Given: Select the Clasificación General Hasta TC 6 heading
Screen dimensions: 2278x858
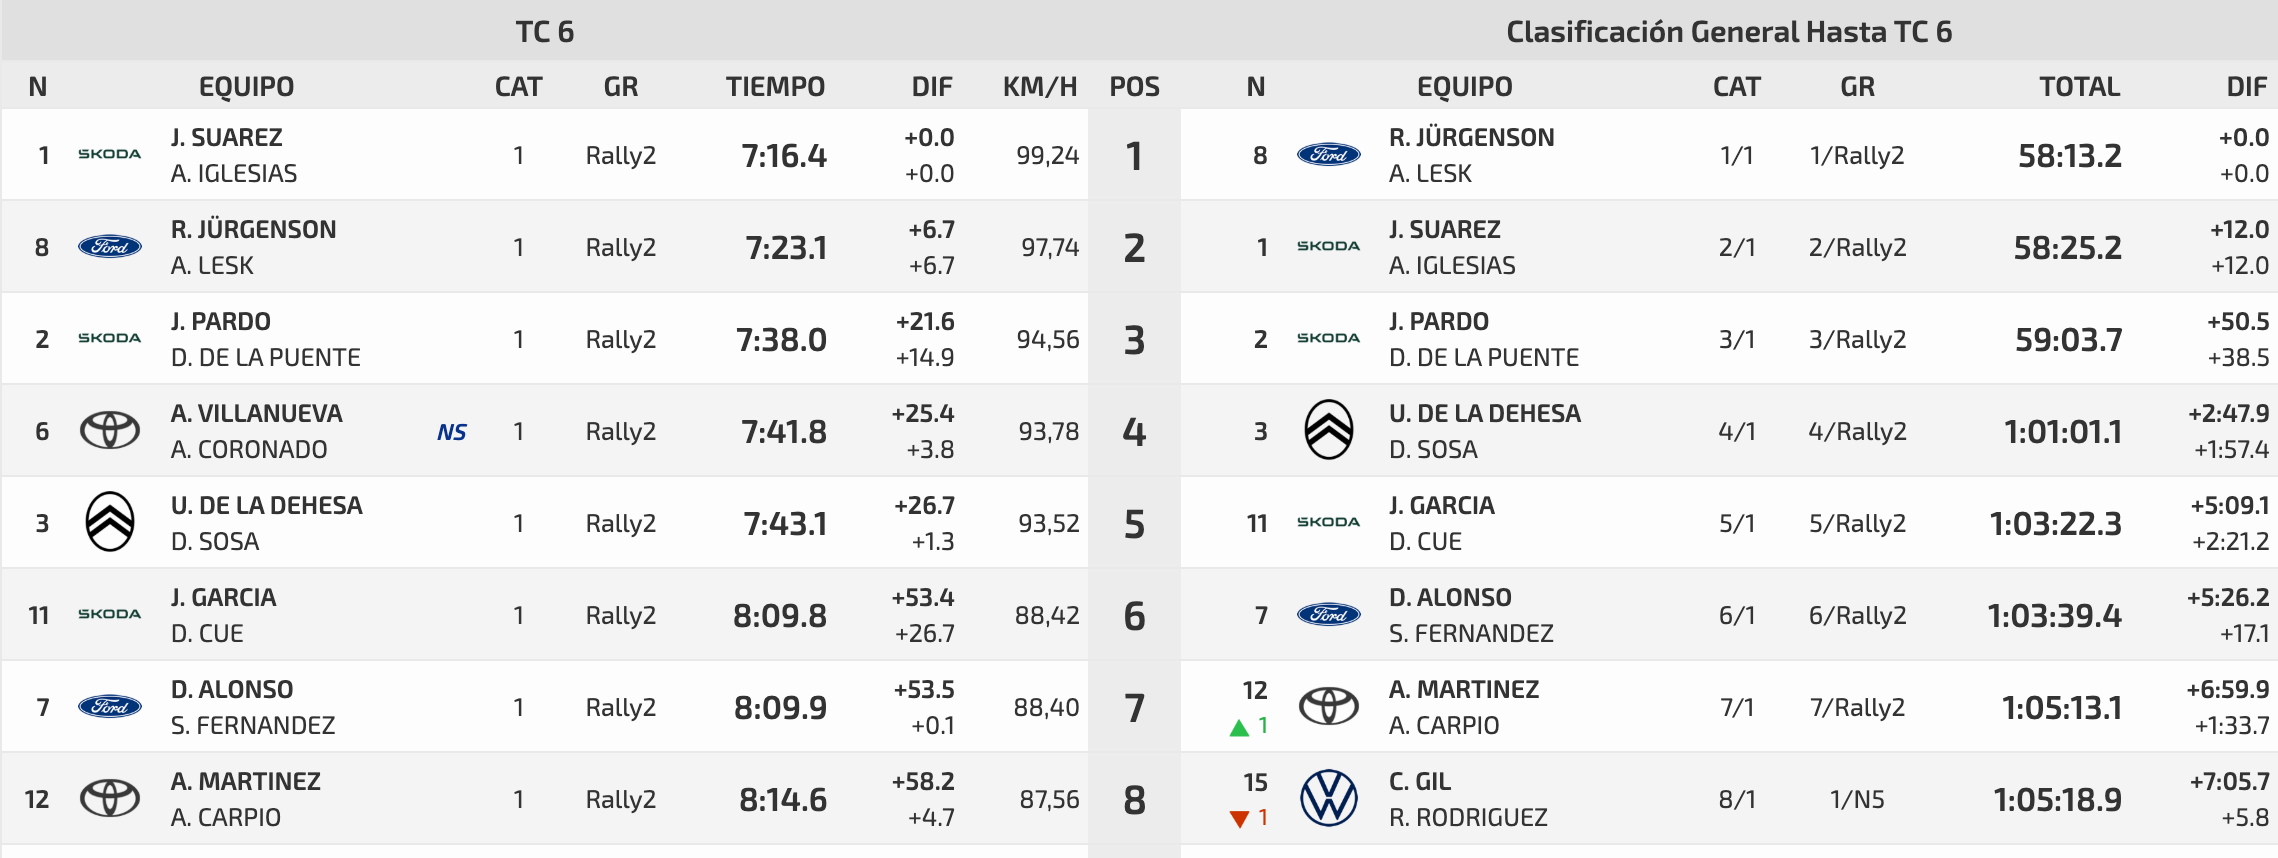Looking at the screenshot, I should (1729, 32).
